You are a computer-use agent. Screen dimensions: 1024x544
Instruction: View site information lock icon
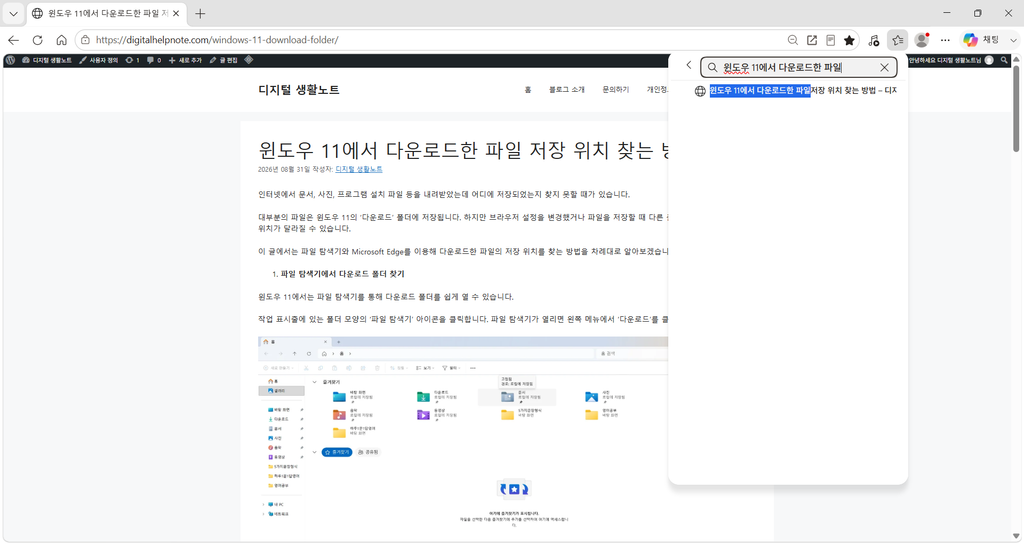[x=85, y=40]
